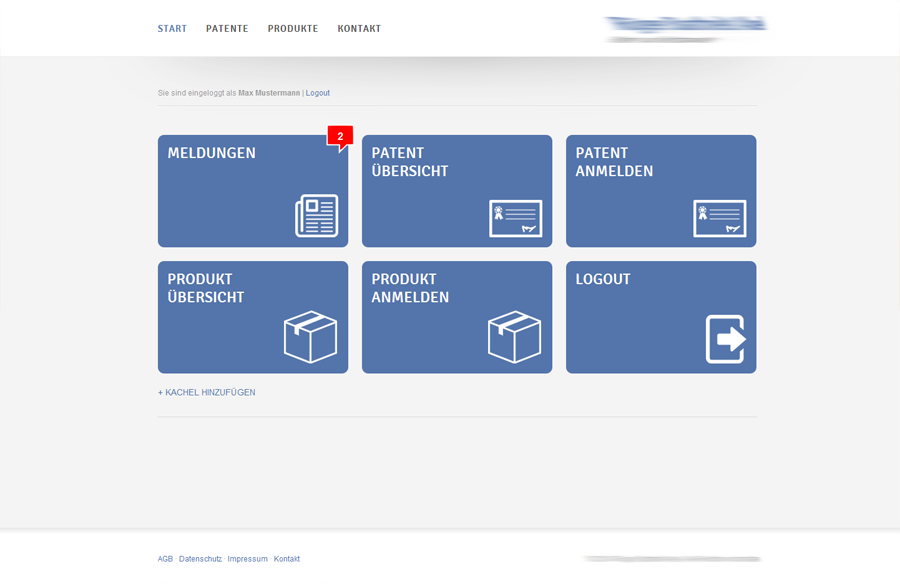
Task: Open the Kontakt footer link
Action: [286, 559]
